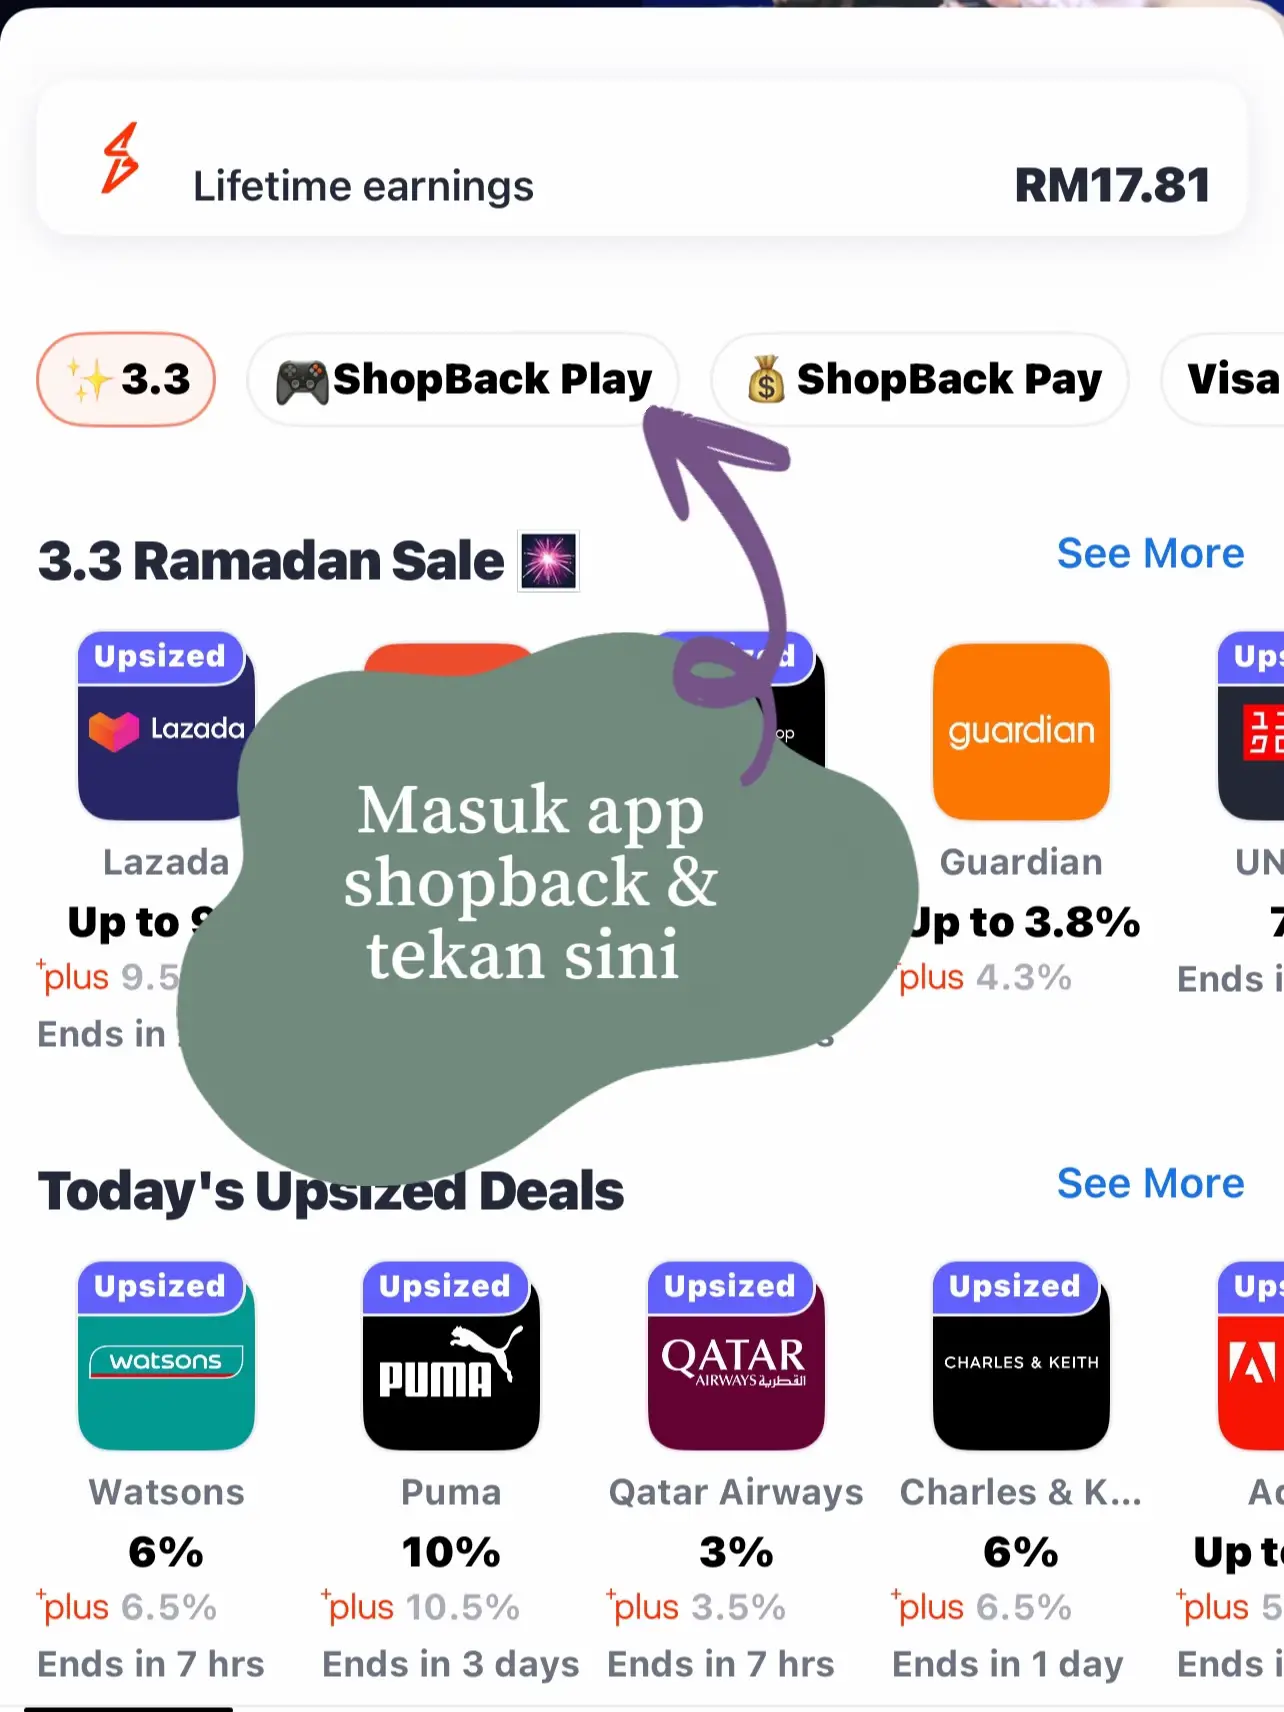Switch to ShopBack Pay tab
Screen dimensions: 1284x1712
919,380
